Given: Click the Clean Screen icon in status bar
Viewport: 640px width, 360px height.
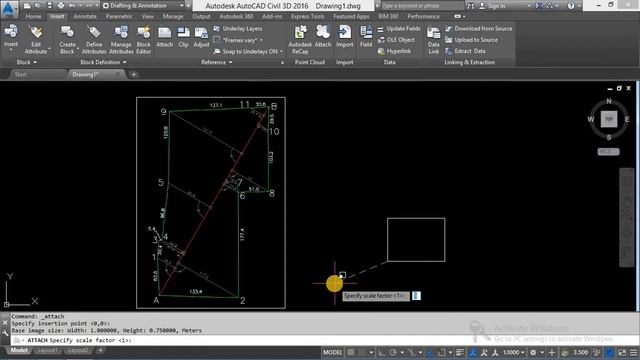Looking at the screenshot, I should [622, 352].
